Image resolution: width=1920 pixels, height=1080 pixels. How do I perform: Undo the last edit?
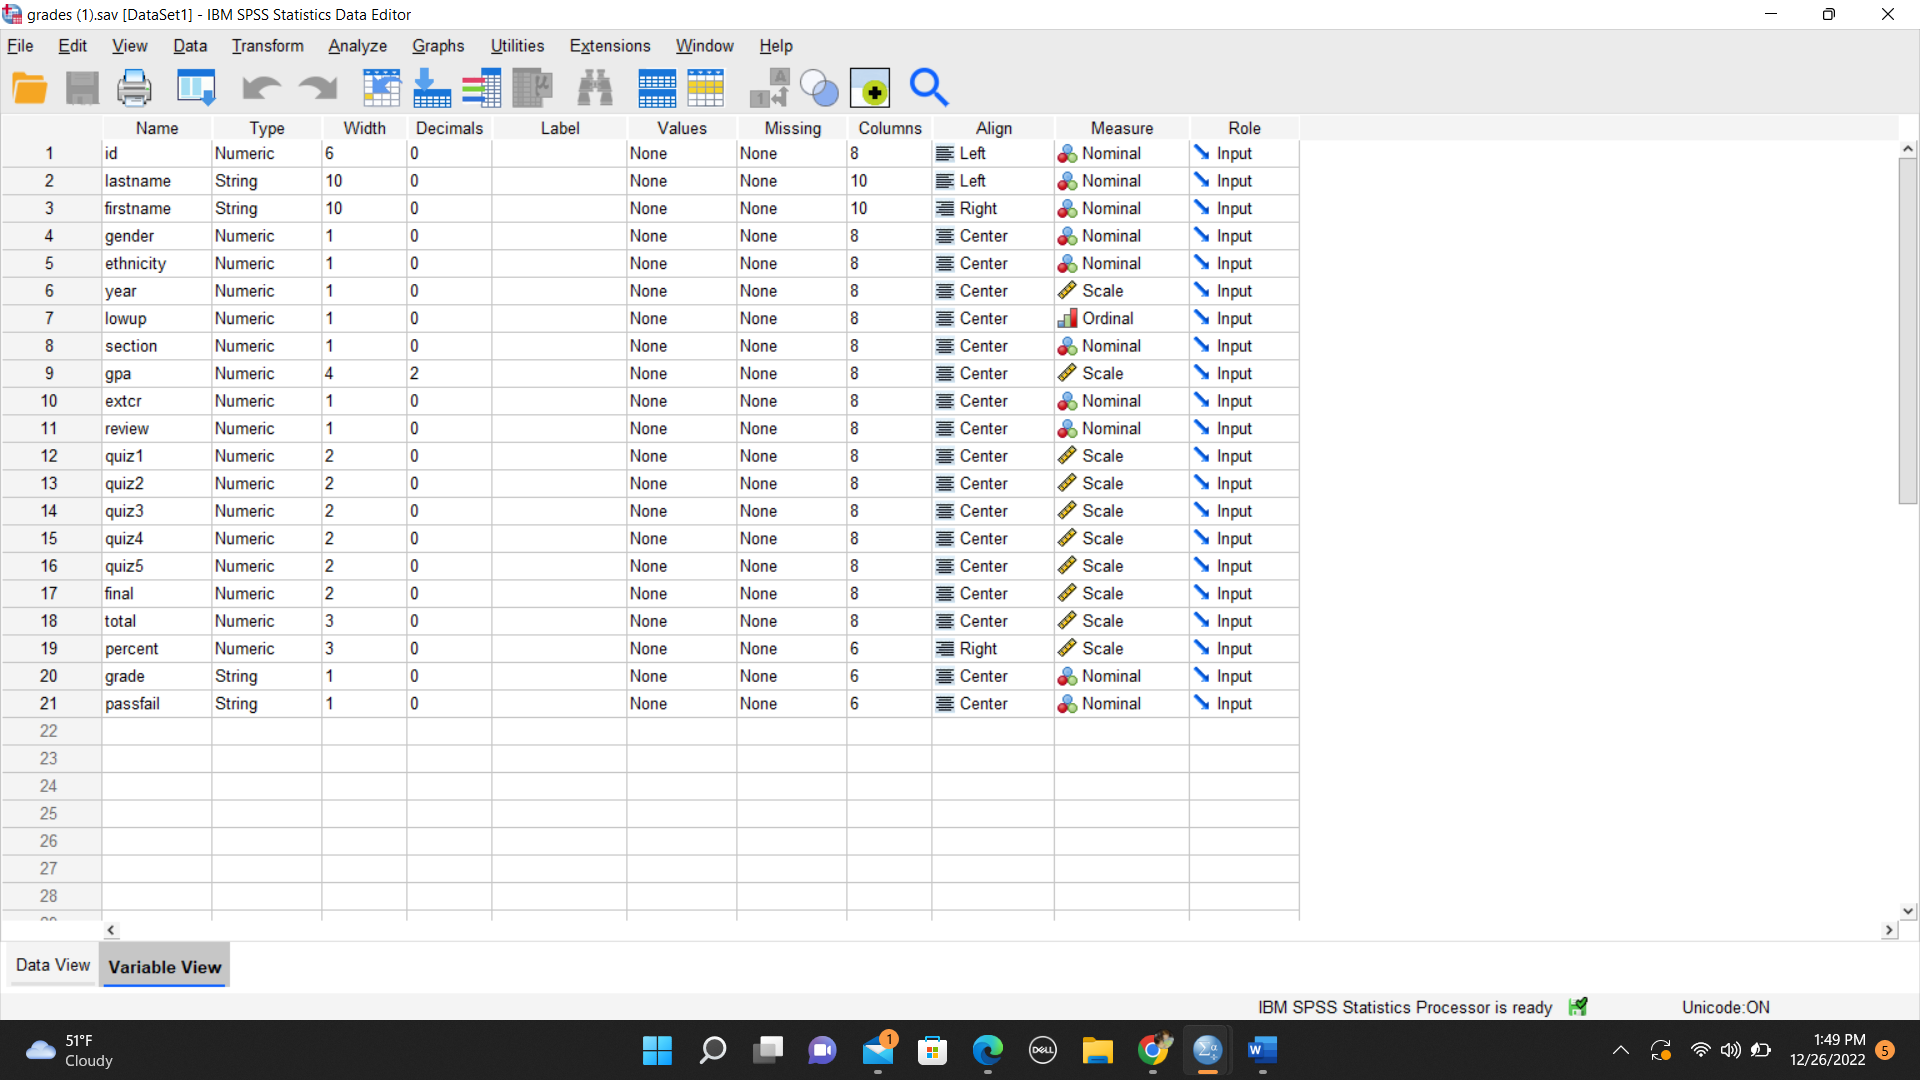click(261, 88)
